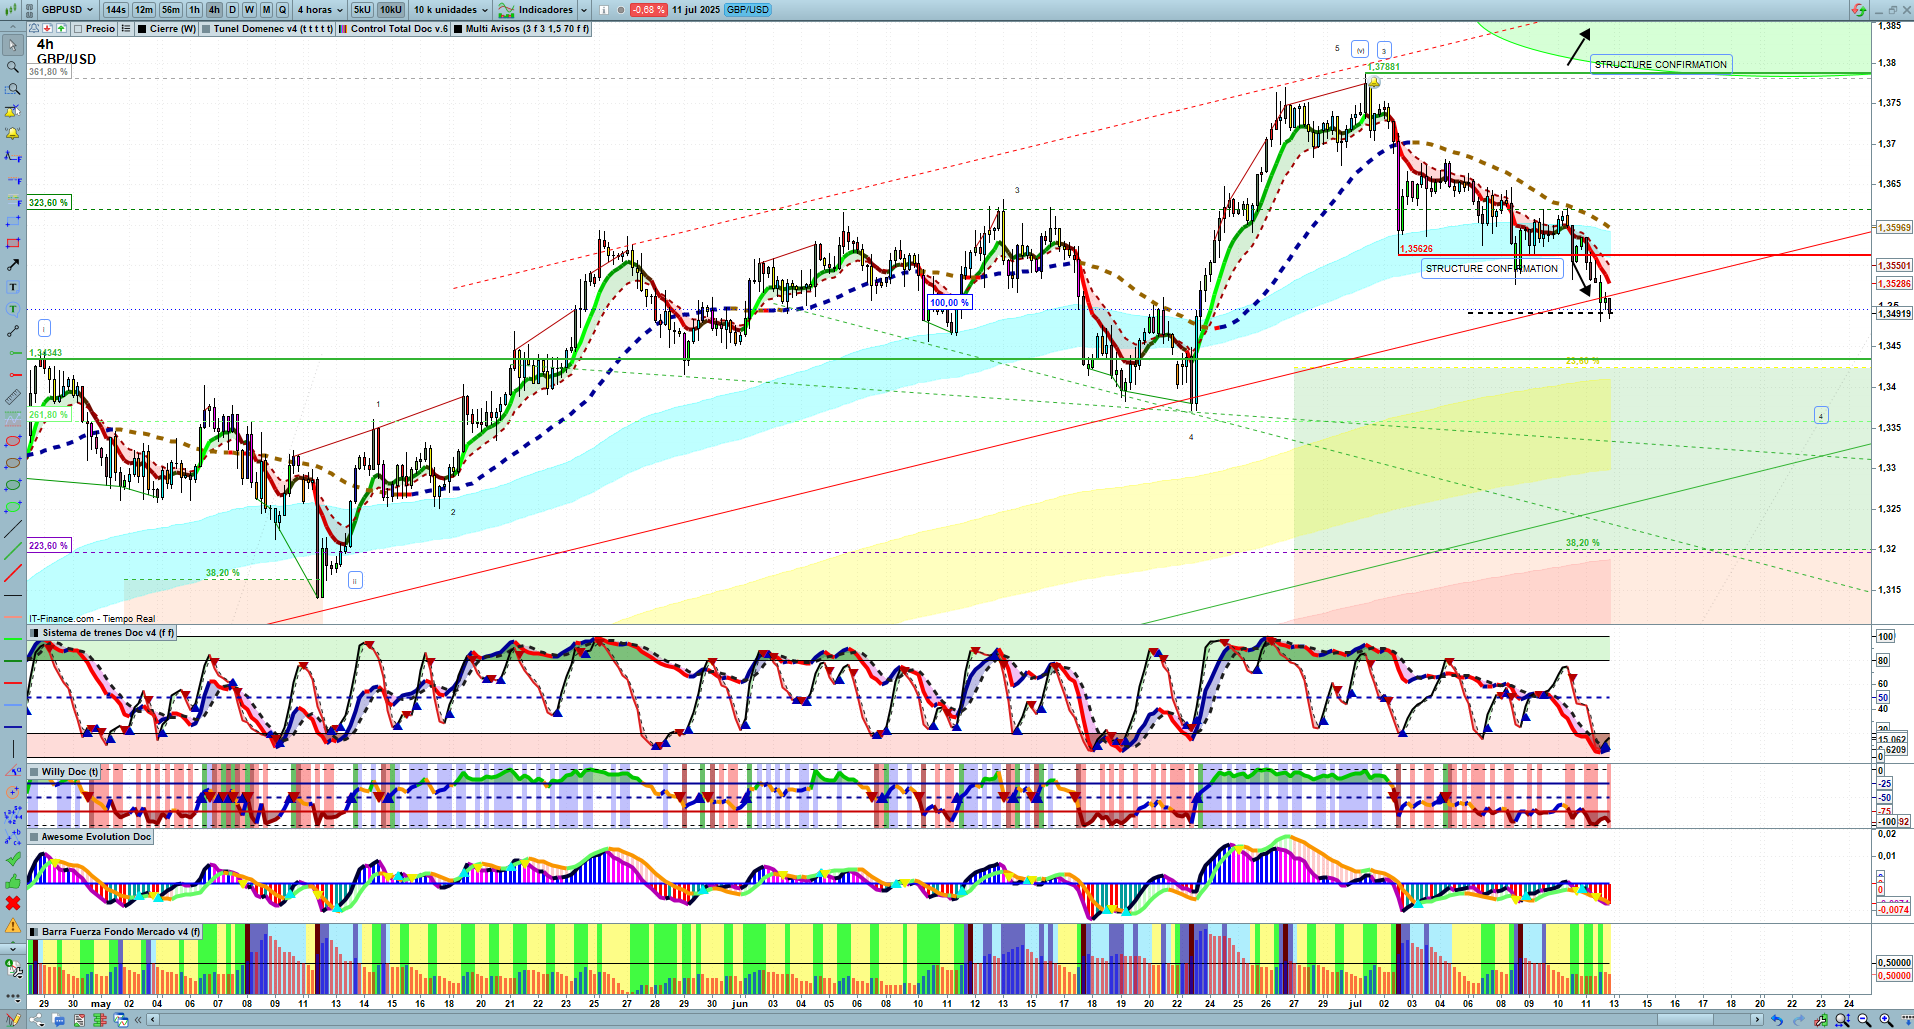
Task: Toggle the 5kU units button
Action: pos(362,10)
